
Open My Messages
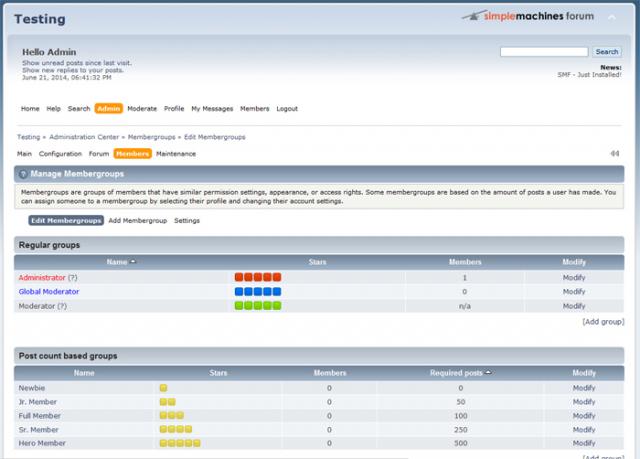pos(212,109)
